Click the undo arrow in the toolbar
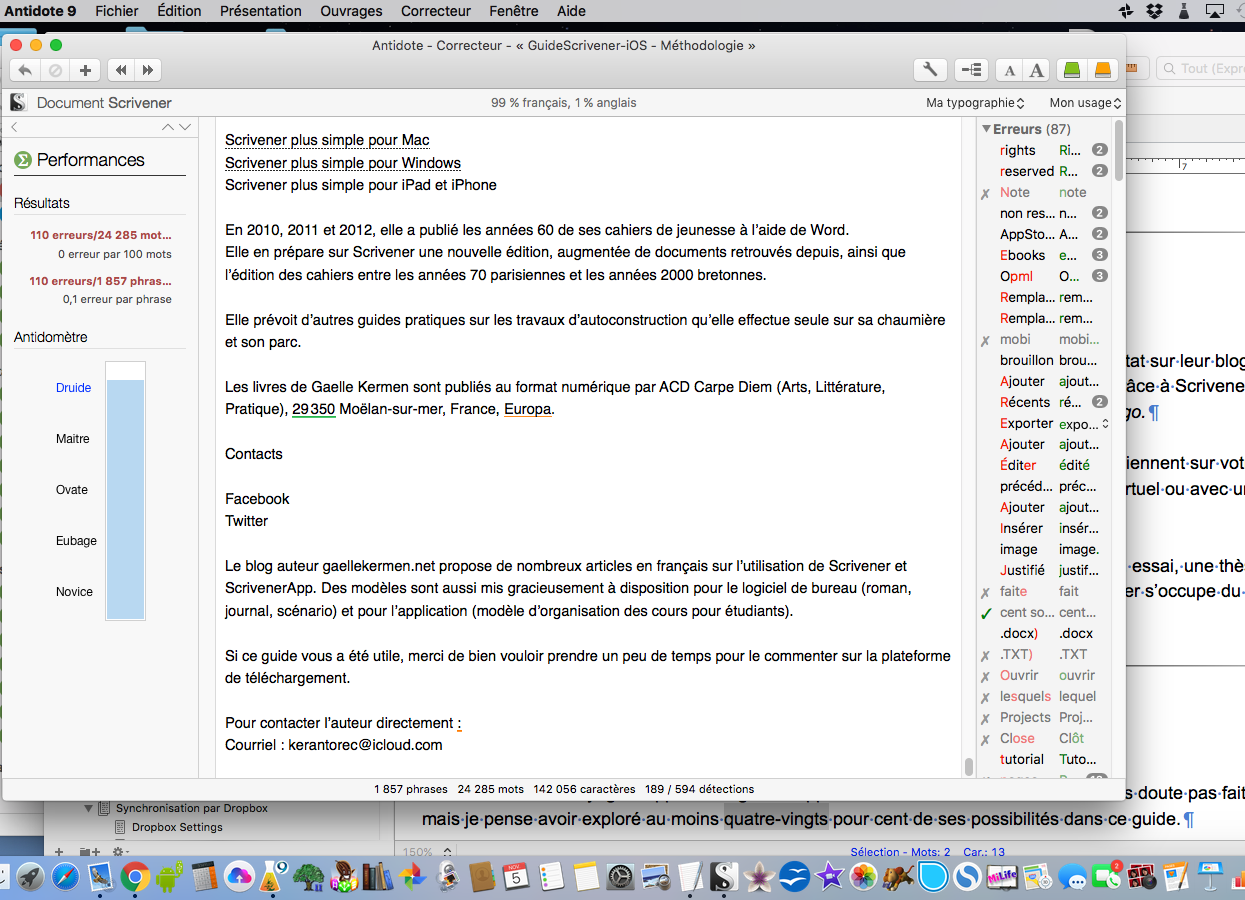The image size is (1245, 900). click(x=25, y=70)
